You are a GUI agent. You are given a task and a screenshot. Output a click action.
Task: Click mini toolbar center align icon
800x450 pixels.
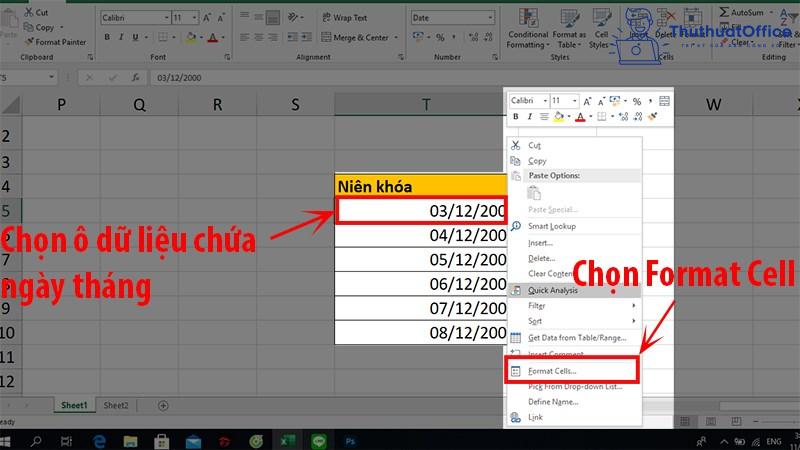coord(544,117)
